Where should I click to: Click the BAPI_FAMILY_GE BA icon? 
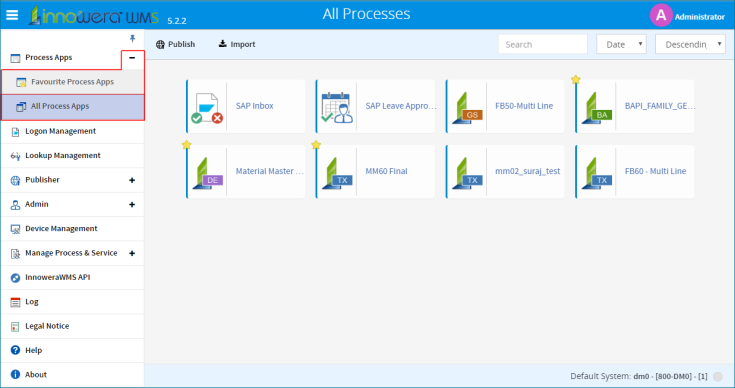tap(597, 108)
